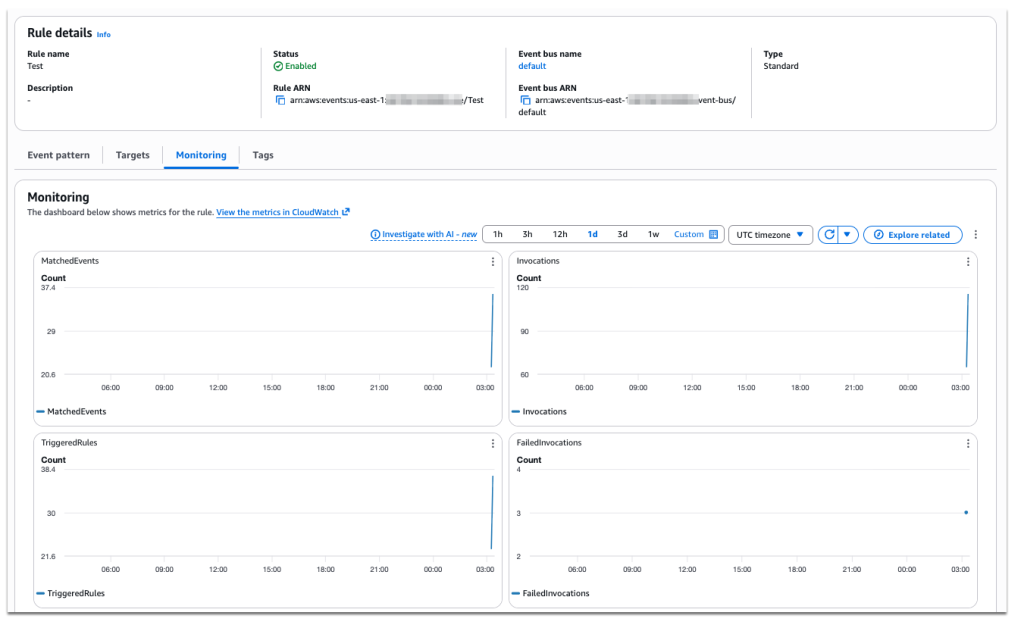This screenshot has width=1024, height=625.
Task: Open TriggeredRules chart options menu
Action: [493, 443]
